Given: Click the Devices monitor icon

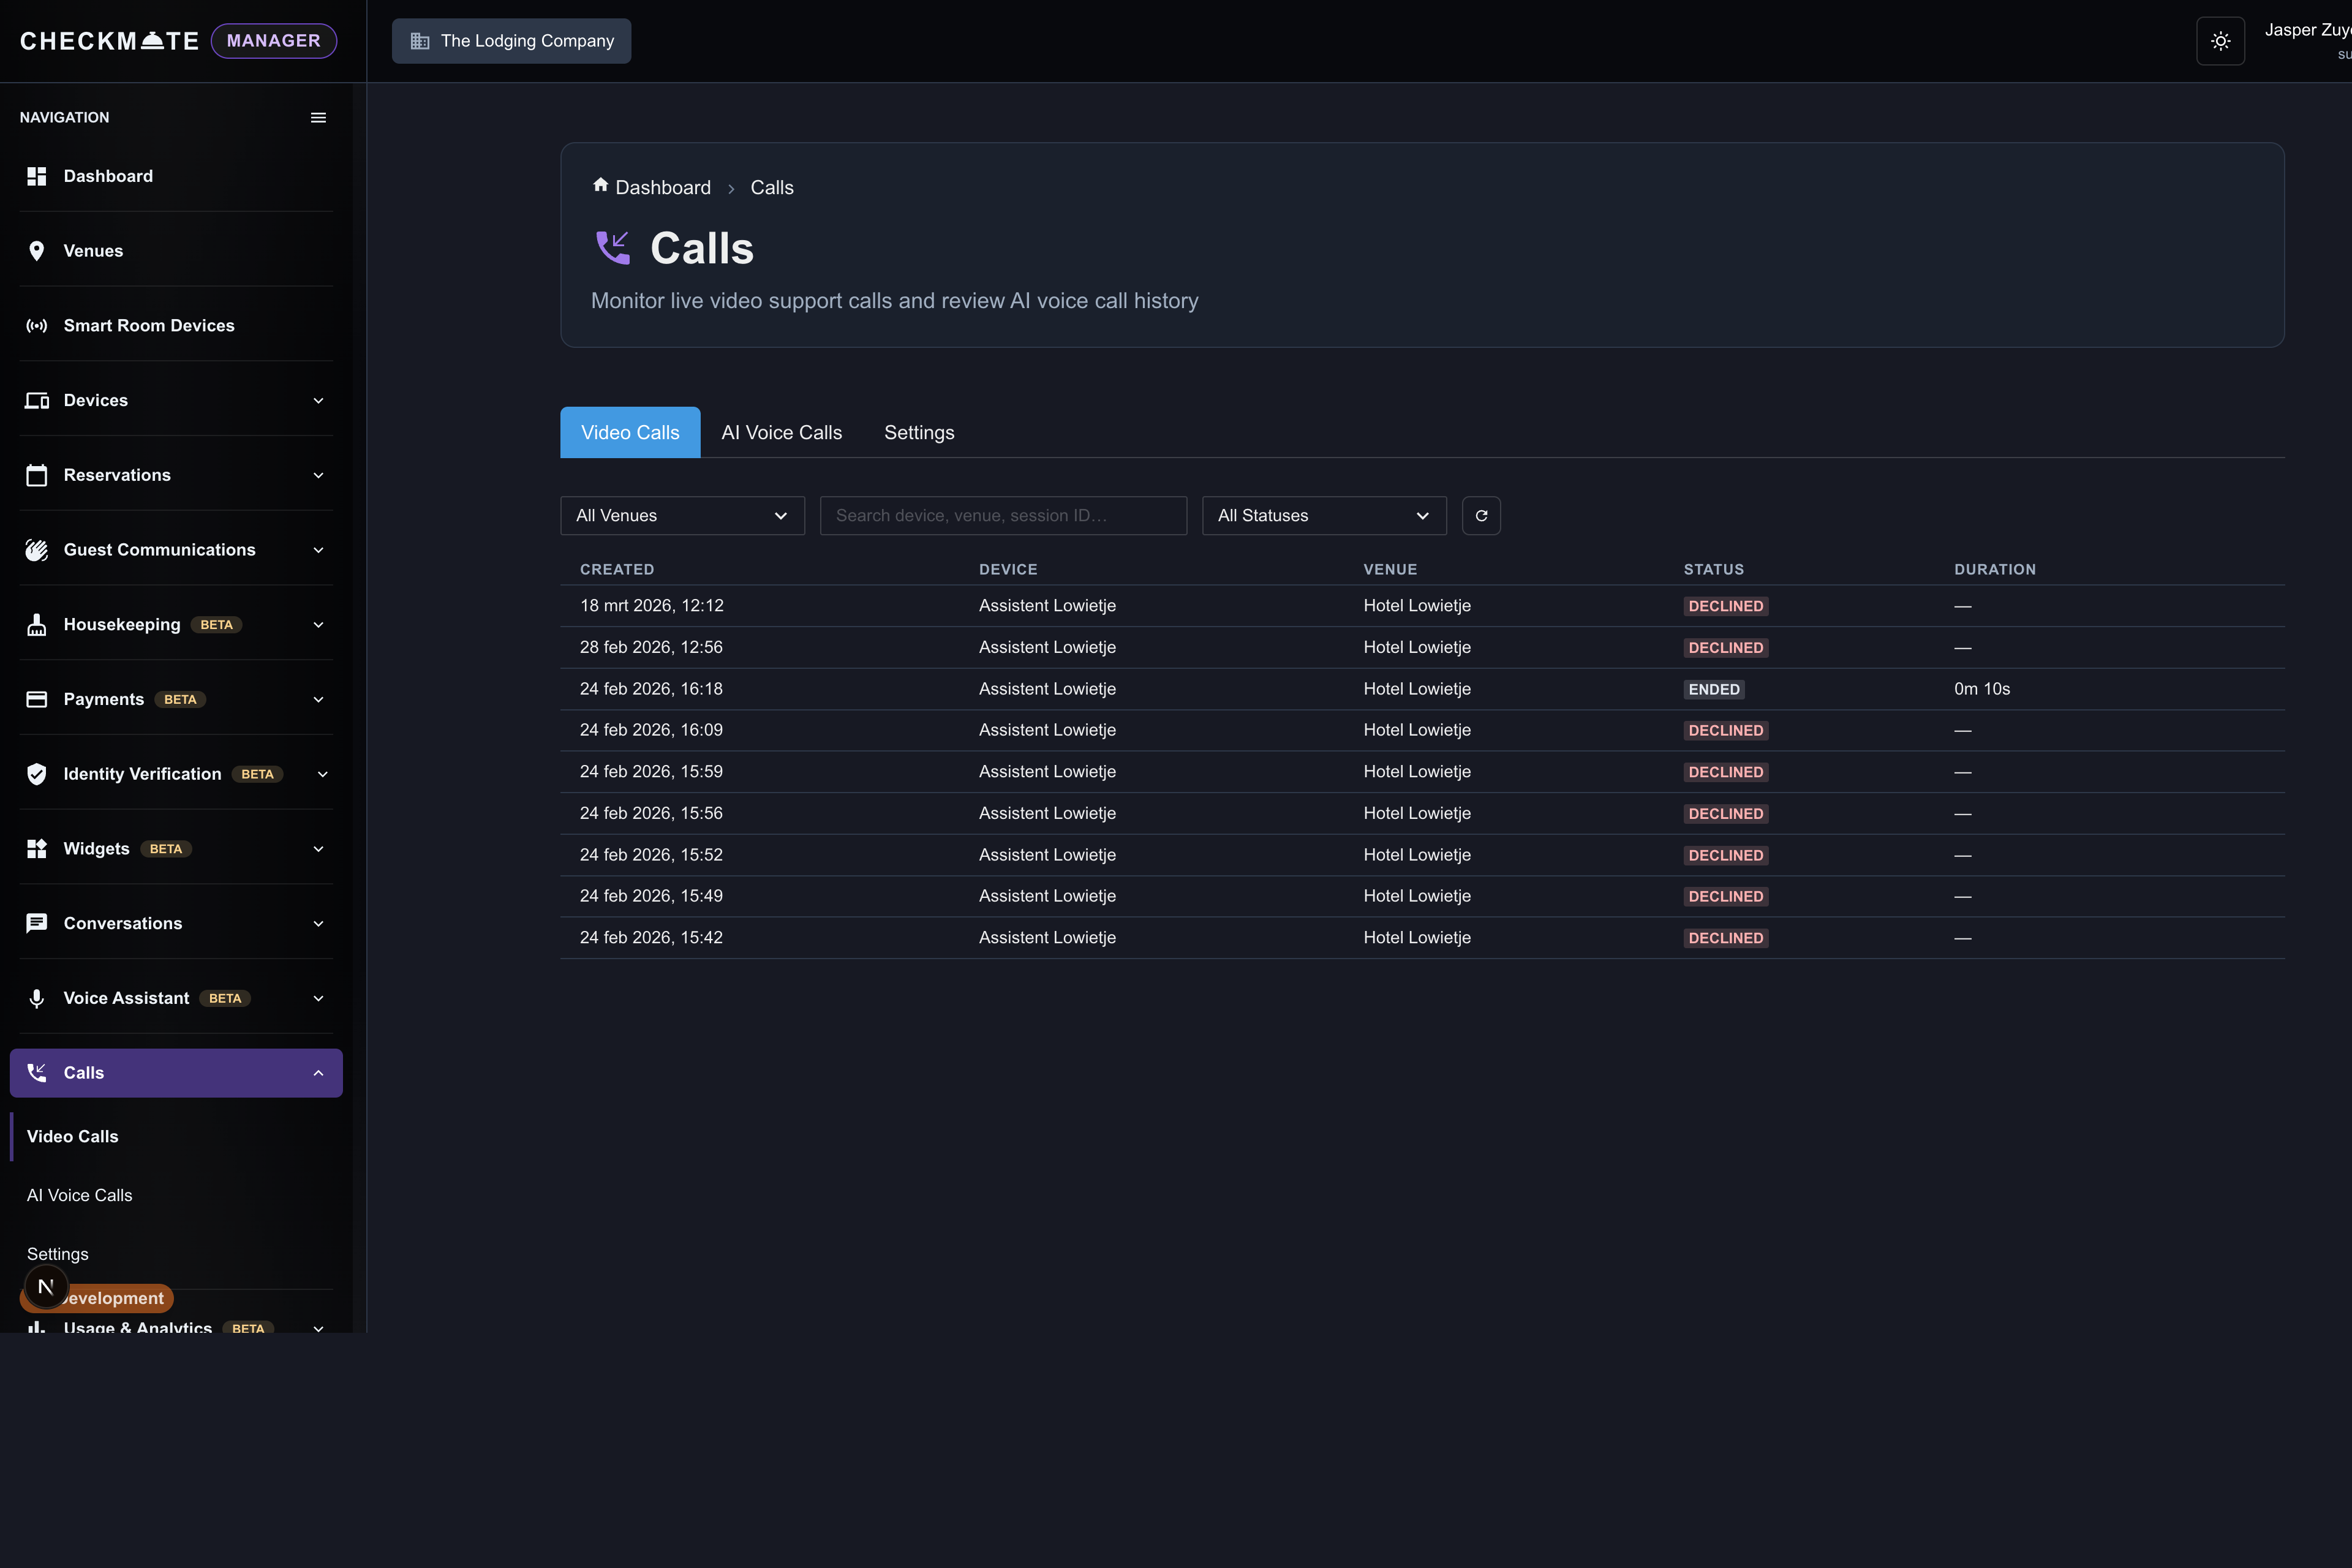Looking at the screenshot, I should coord(37,400).
